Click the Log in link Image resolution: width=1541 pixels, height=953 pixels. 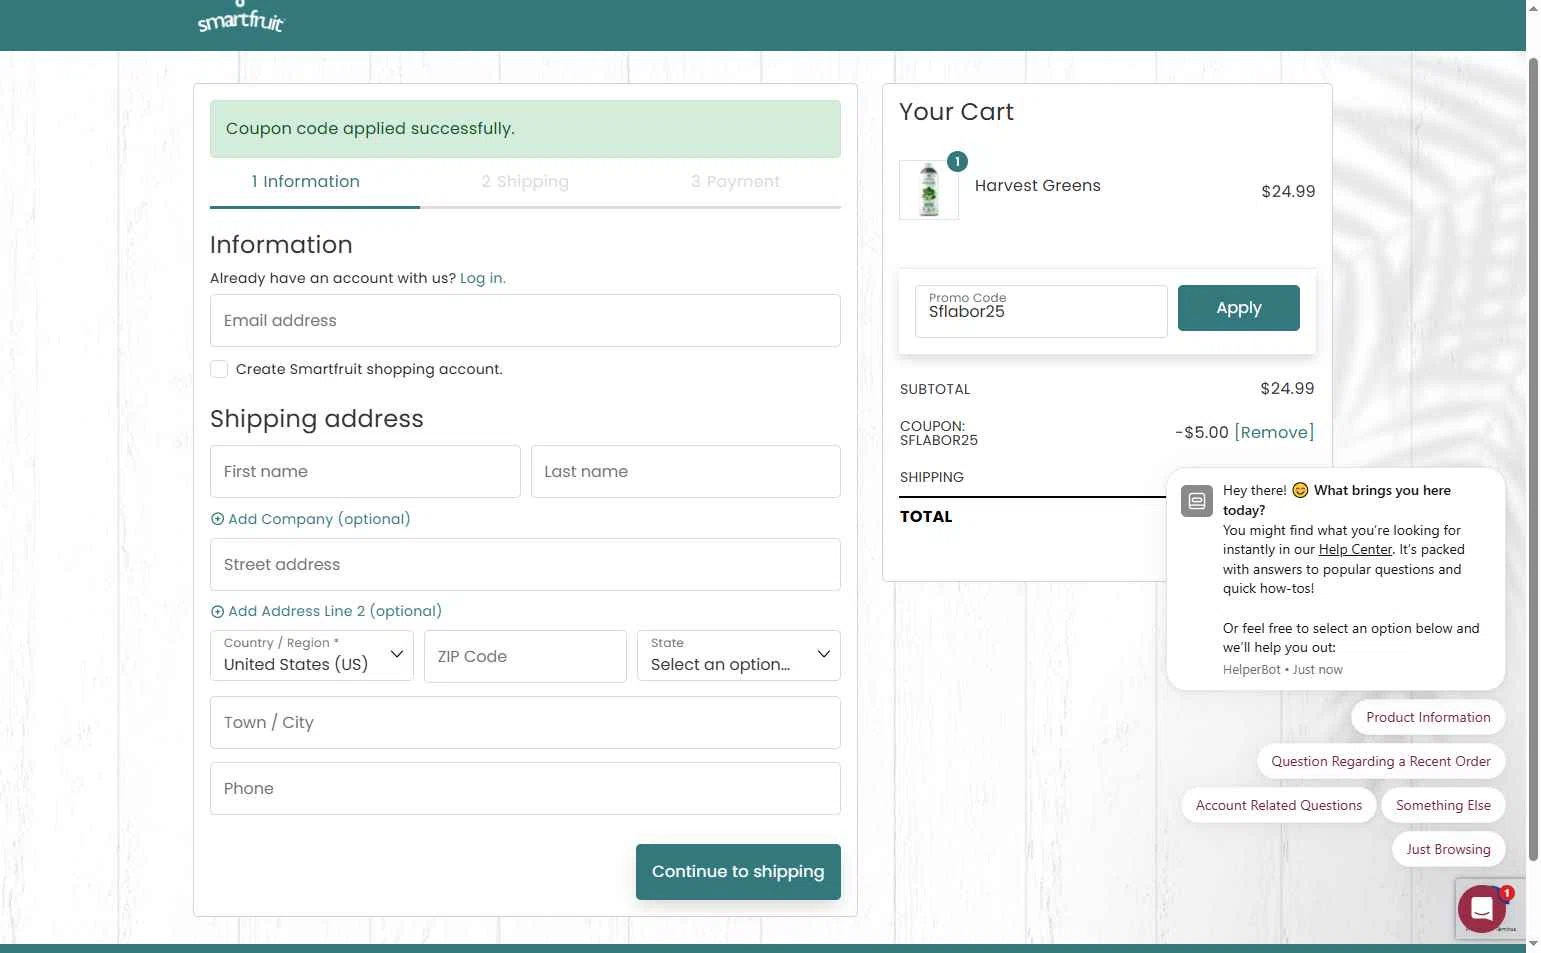pyautogui.click(x=483, y=278)
